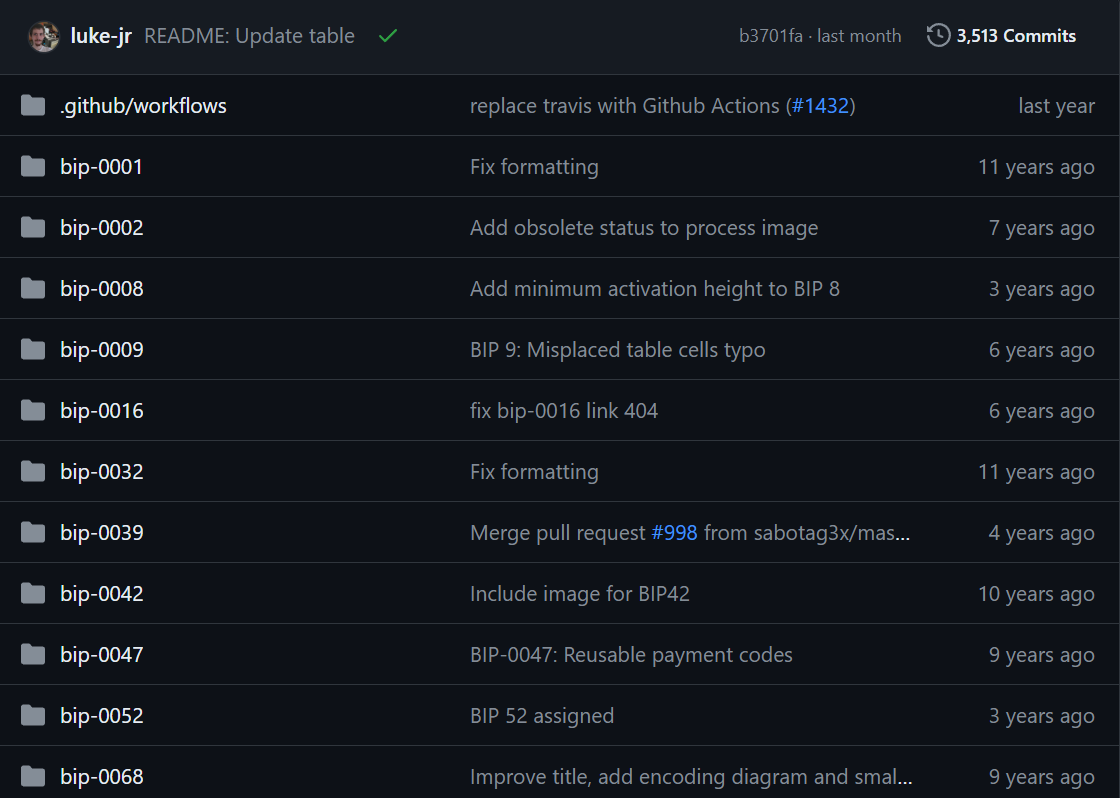Open pull request #998 link
The height and width of the screenshot is (798, 1120).
674,533
